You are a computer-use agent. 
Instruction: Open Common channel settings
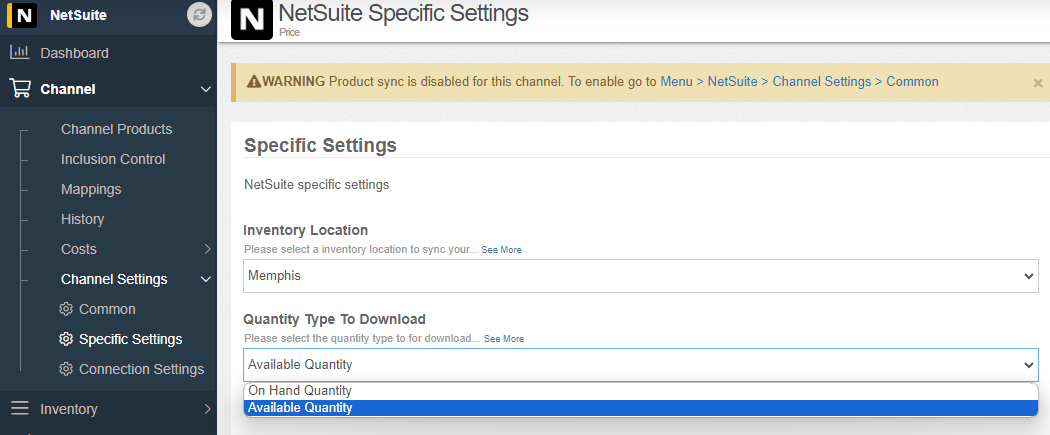107,309
